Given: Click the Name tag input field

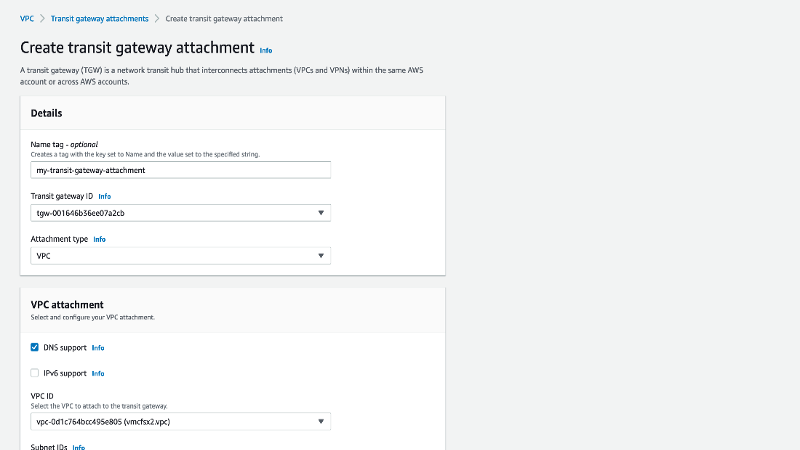Looking at the screenshot, I should pyautogui.click(x=180, y=170).
